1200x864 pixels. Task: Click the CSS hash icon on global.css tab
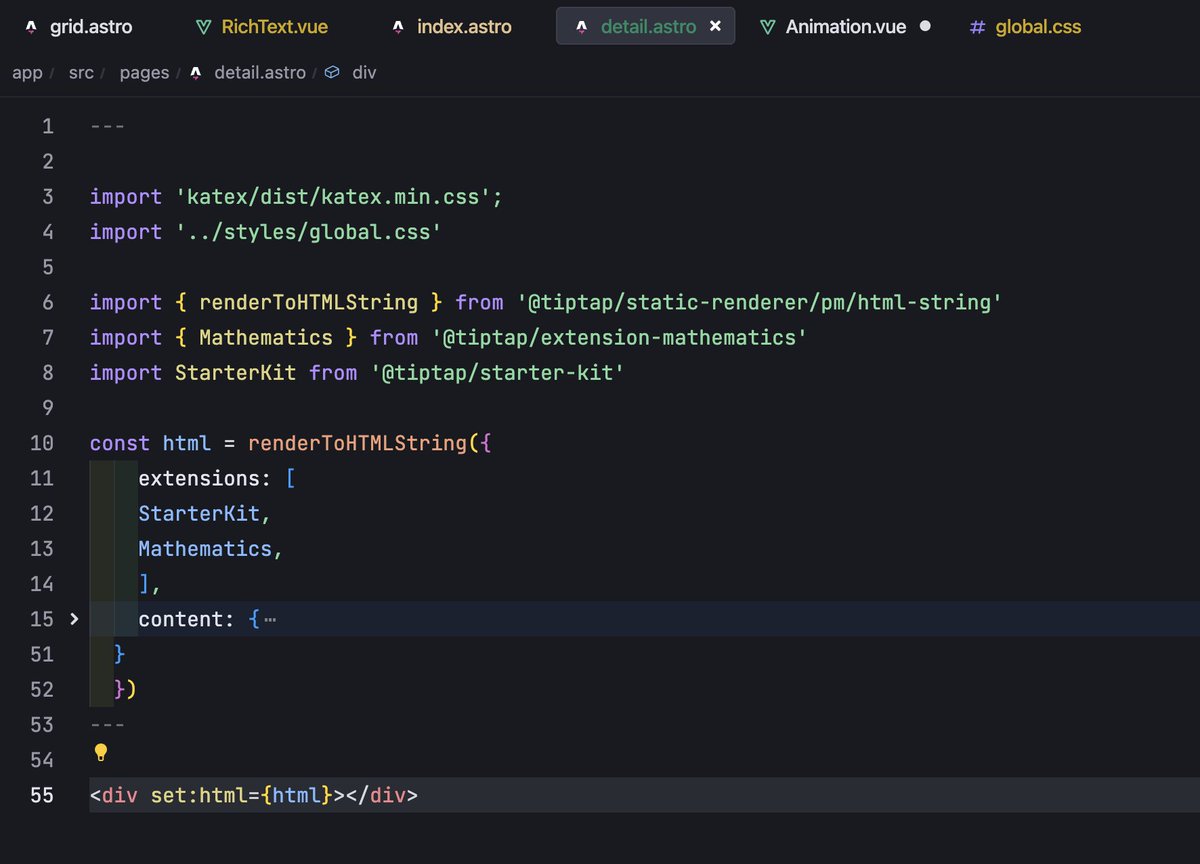977,26
